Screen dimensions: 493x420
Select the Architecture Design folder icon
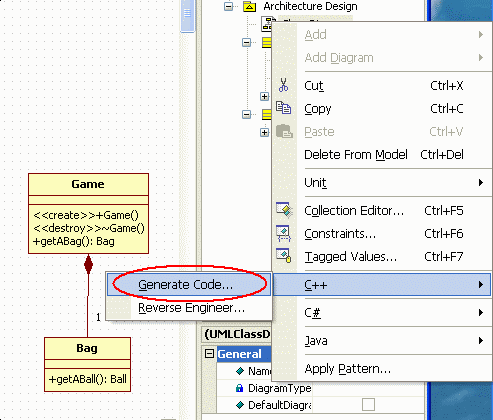point(249,6)
